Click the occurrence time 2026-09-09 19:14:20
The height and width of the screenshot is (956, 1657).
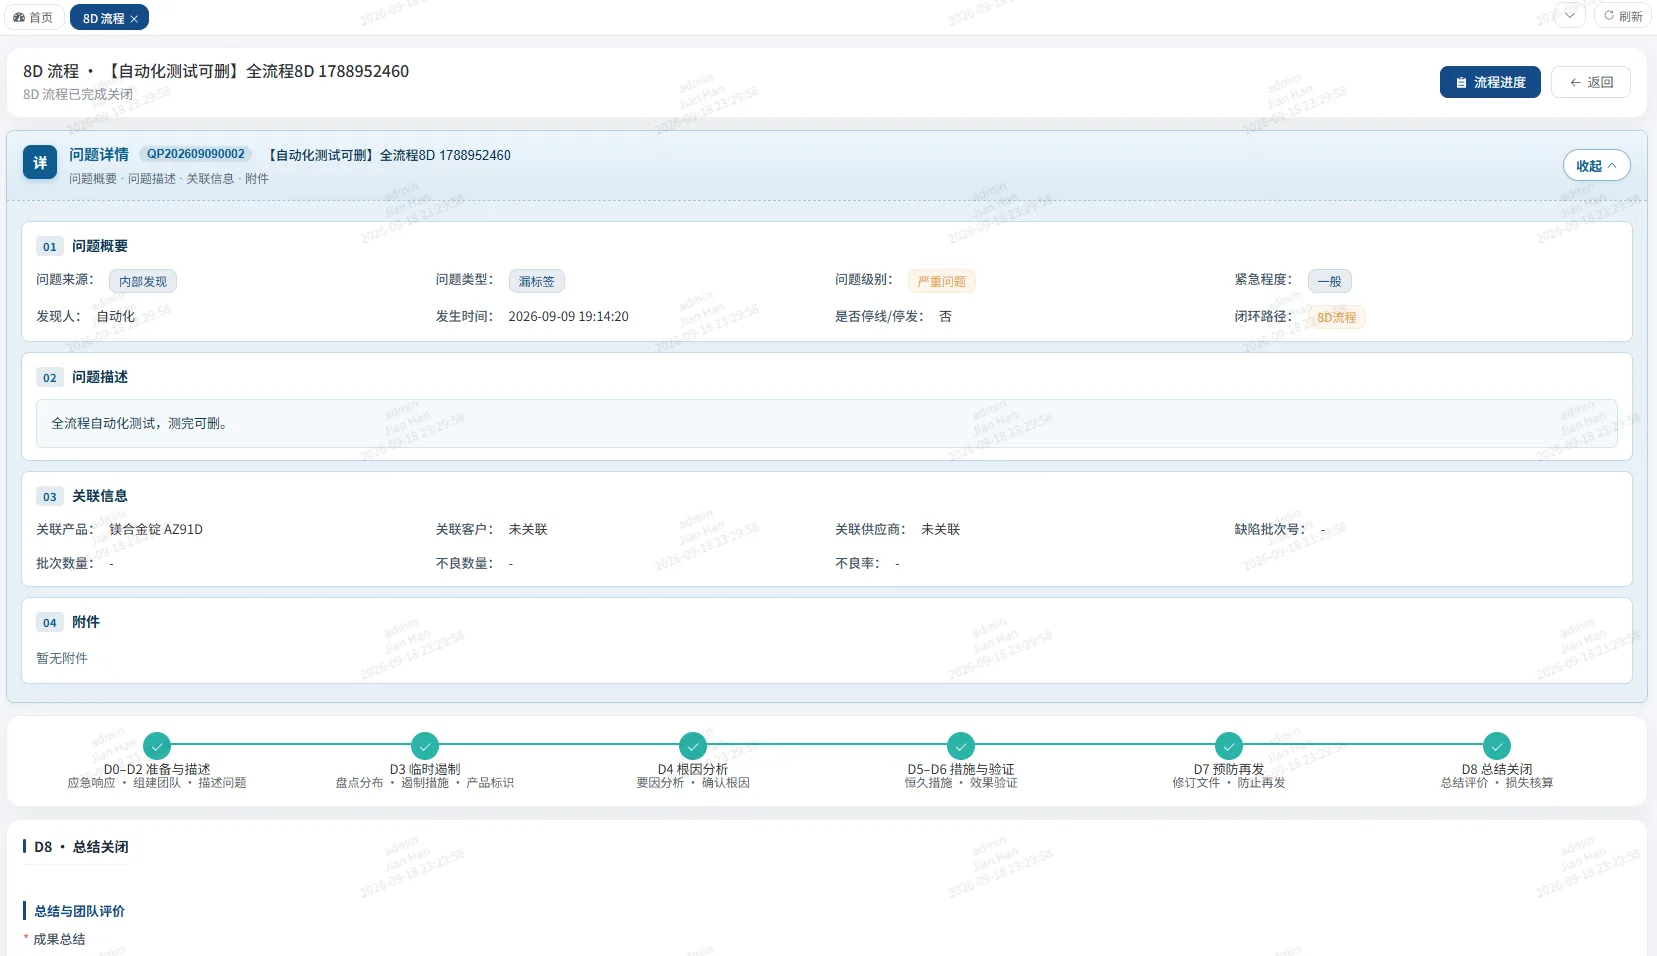568,317
